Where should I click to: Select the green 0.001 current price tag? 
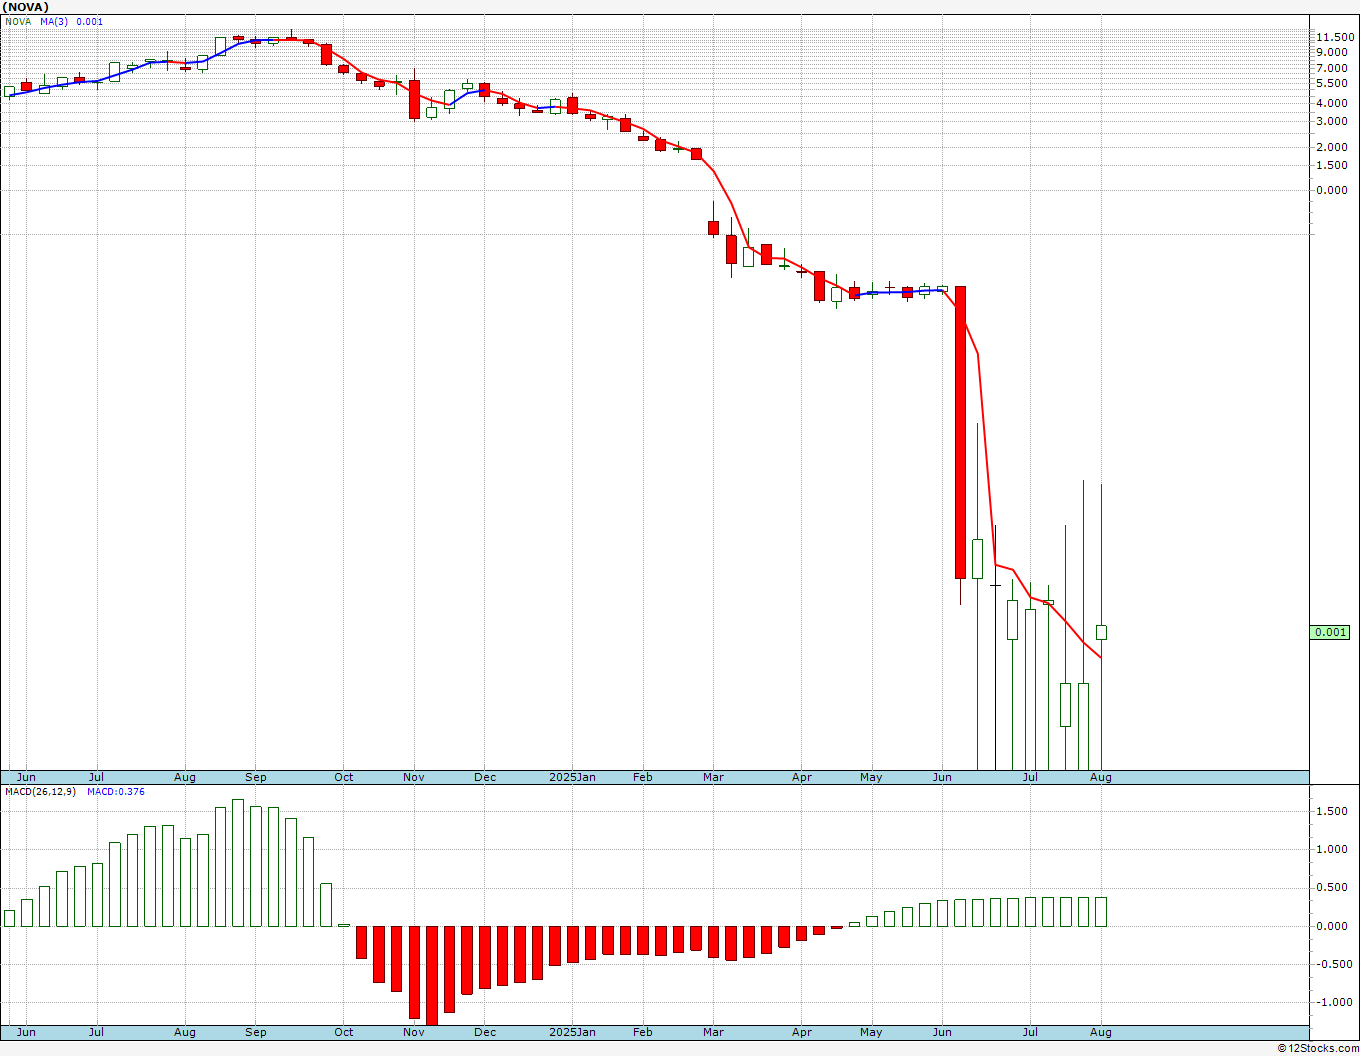pyautogui.click(x=1331, y=632)
